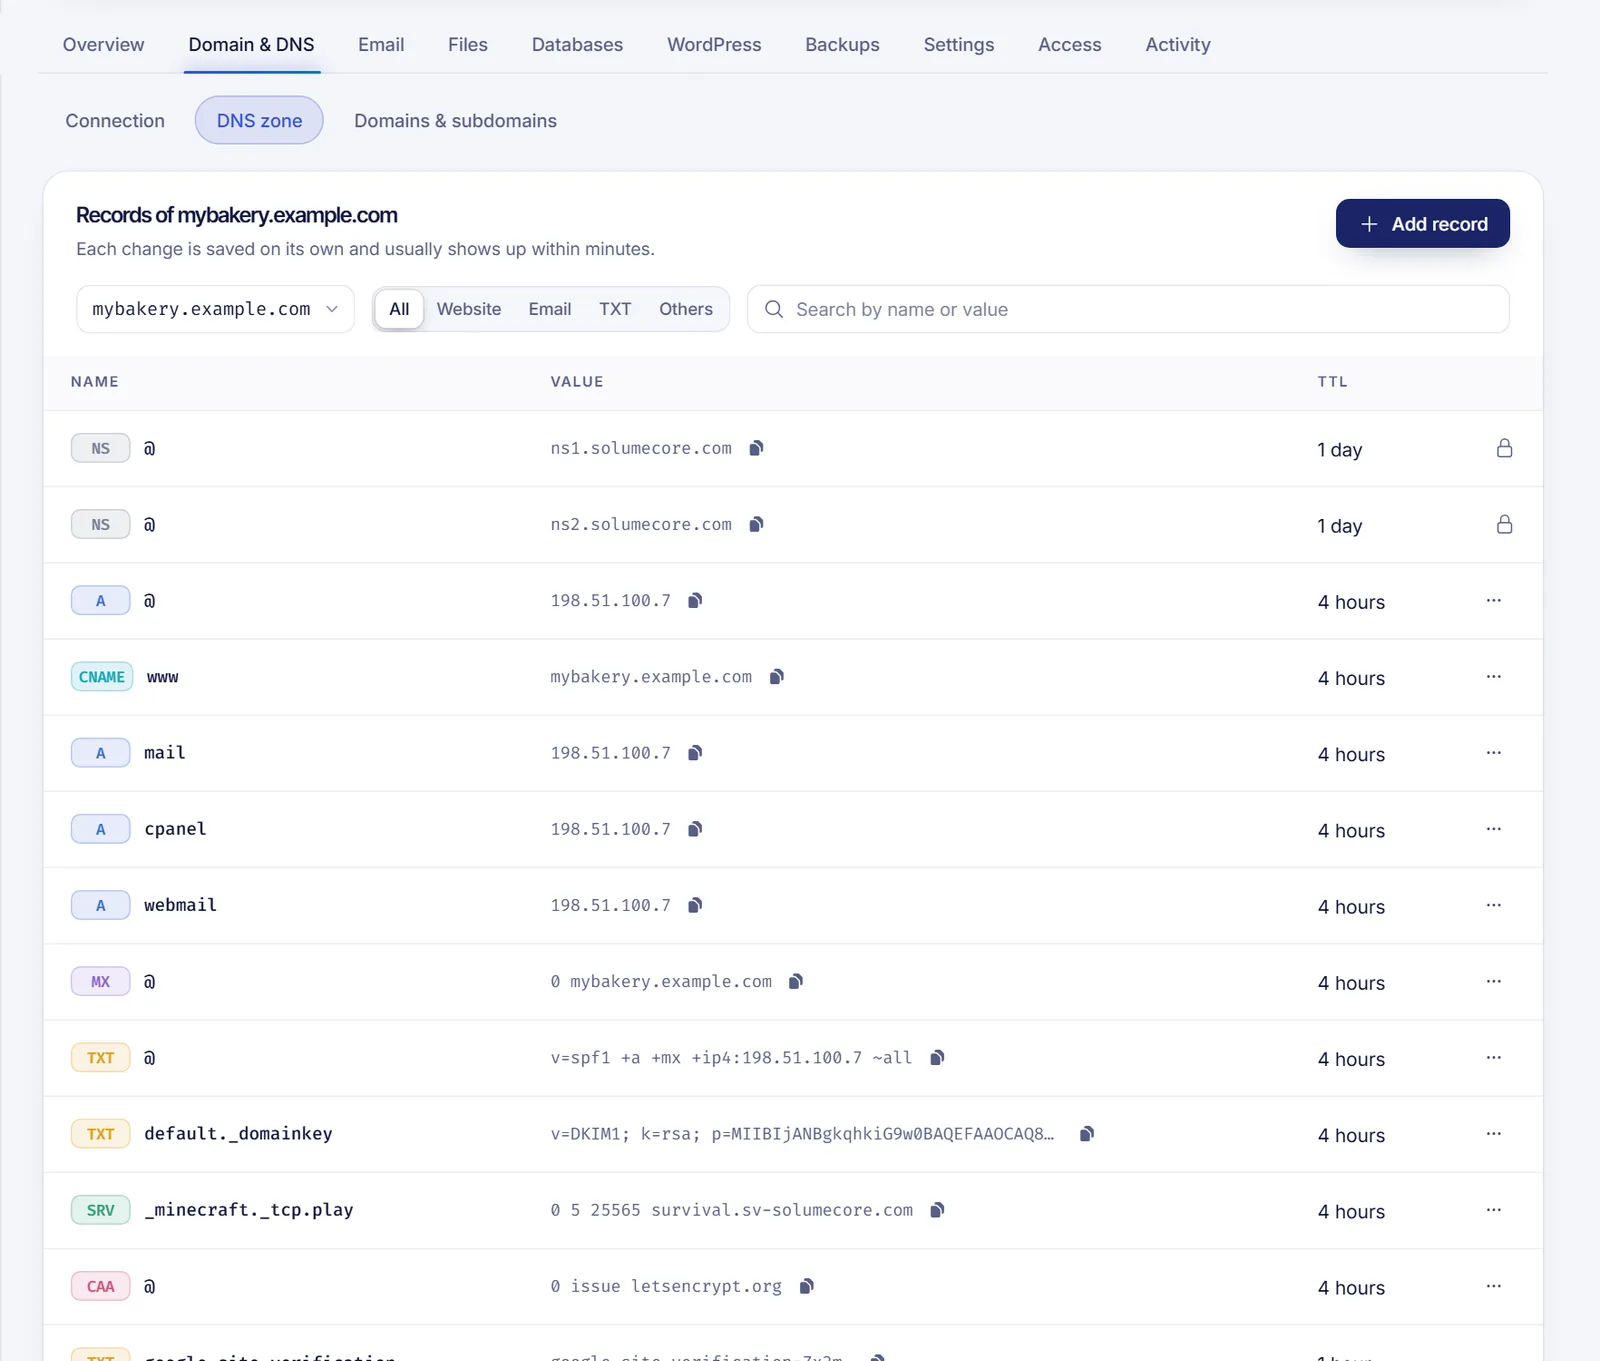Screen dimensions: 1600x1361
Task: Open actions menu for the SPF TXT record
Action: (1494, 1058)
